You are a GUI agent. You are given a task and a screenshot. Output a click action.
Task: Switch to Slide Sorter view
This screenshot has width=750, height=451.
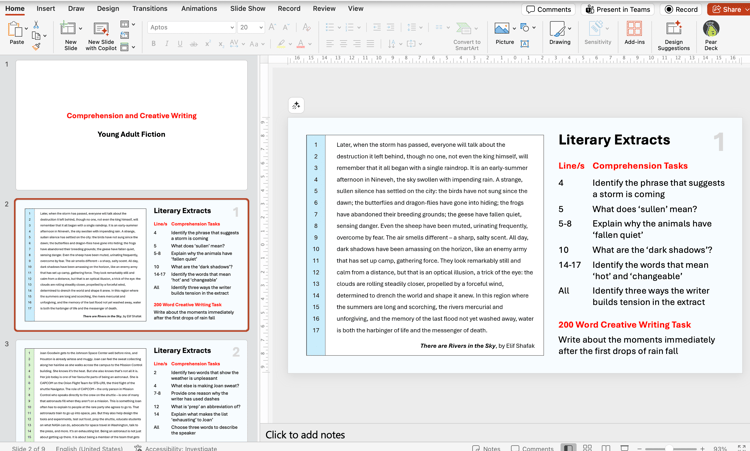(x=587, y=447)
